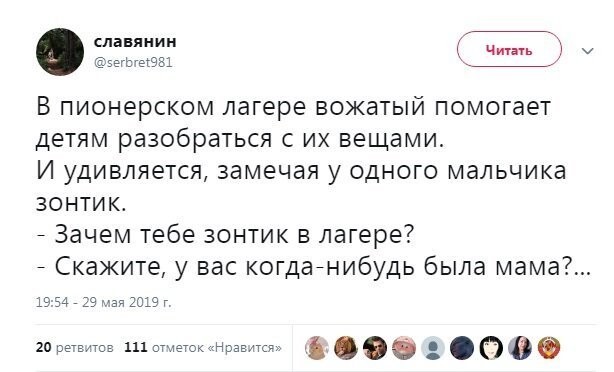View the 111 отметок «Нравится» list

click(x=202, y=347)
